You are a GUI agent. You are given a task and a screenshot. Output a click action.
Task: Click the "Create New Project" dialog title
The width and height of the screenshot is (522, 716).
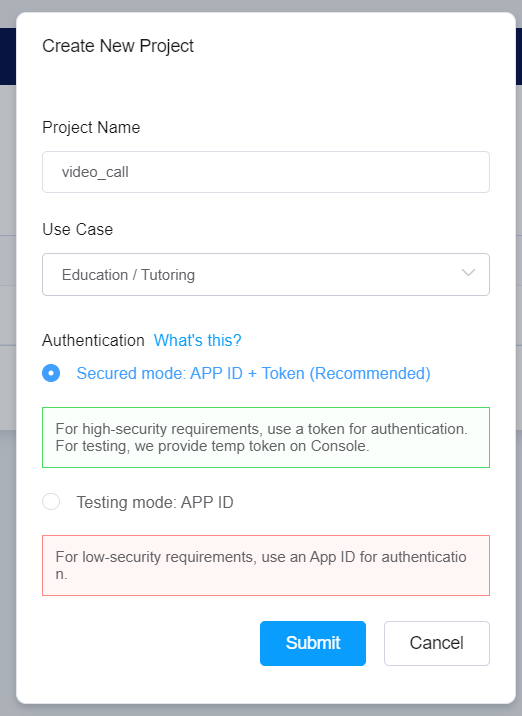click(x=118, y=46)
